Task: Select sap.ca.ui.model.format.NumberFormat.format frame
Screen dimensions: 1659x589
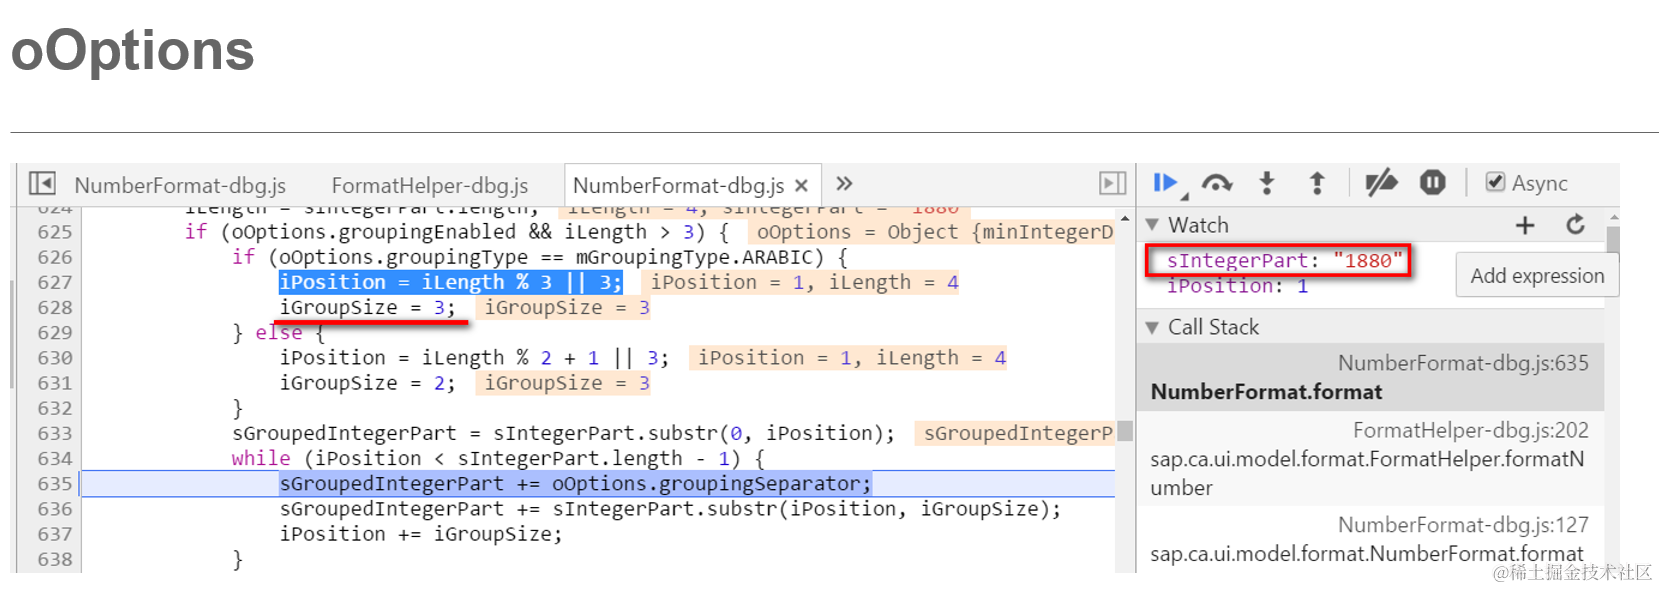Action: pyautogui.click(x=1366, y=554)
